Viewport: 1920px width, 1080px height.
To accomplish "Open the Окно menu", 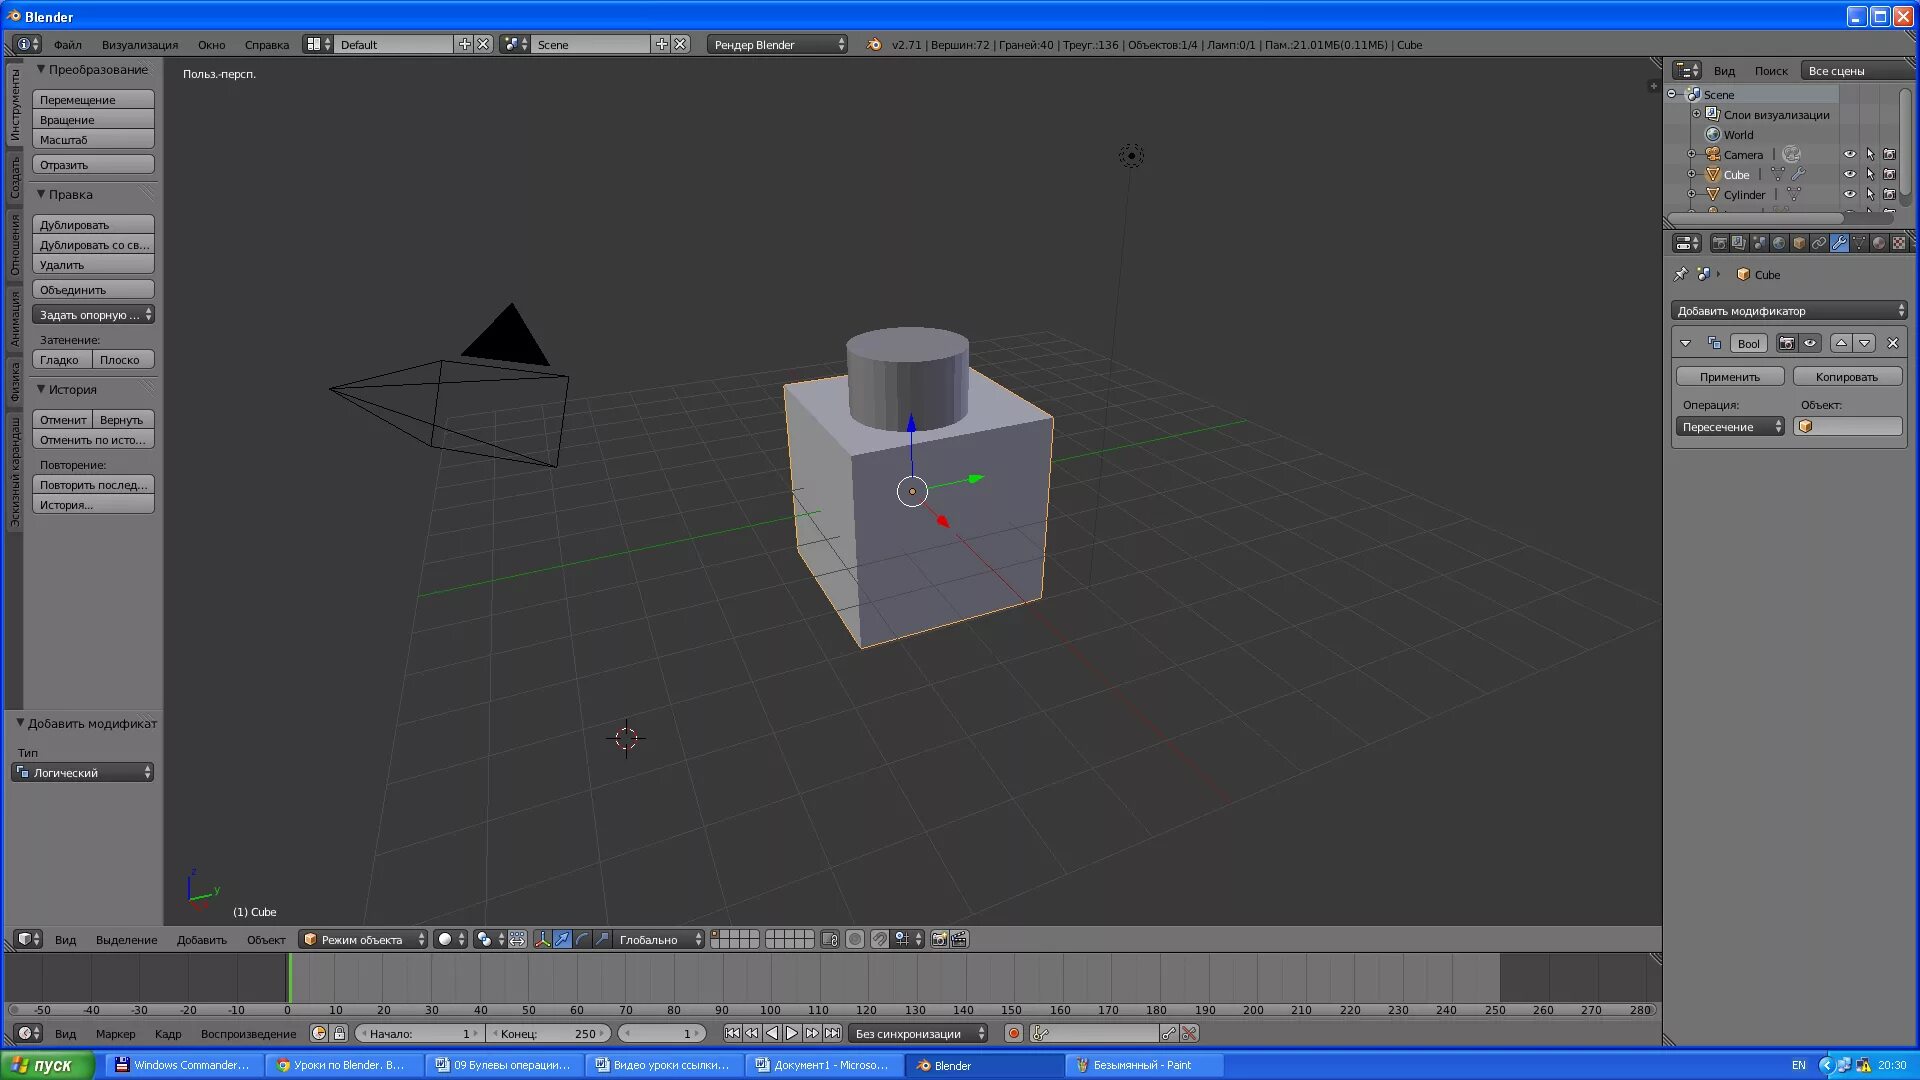I will coord(211,44).
